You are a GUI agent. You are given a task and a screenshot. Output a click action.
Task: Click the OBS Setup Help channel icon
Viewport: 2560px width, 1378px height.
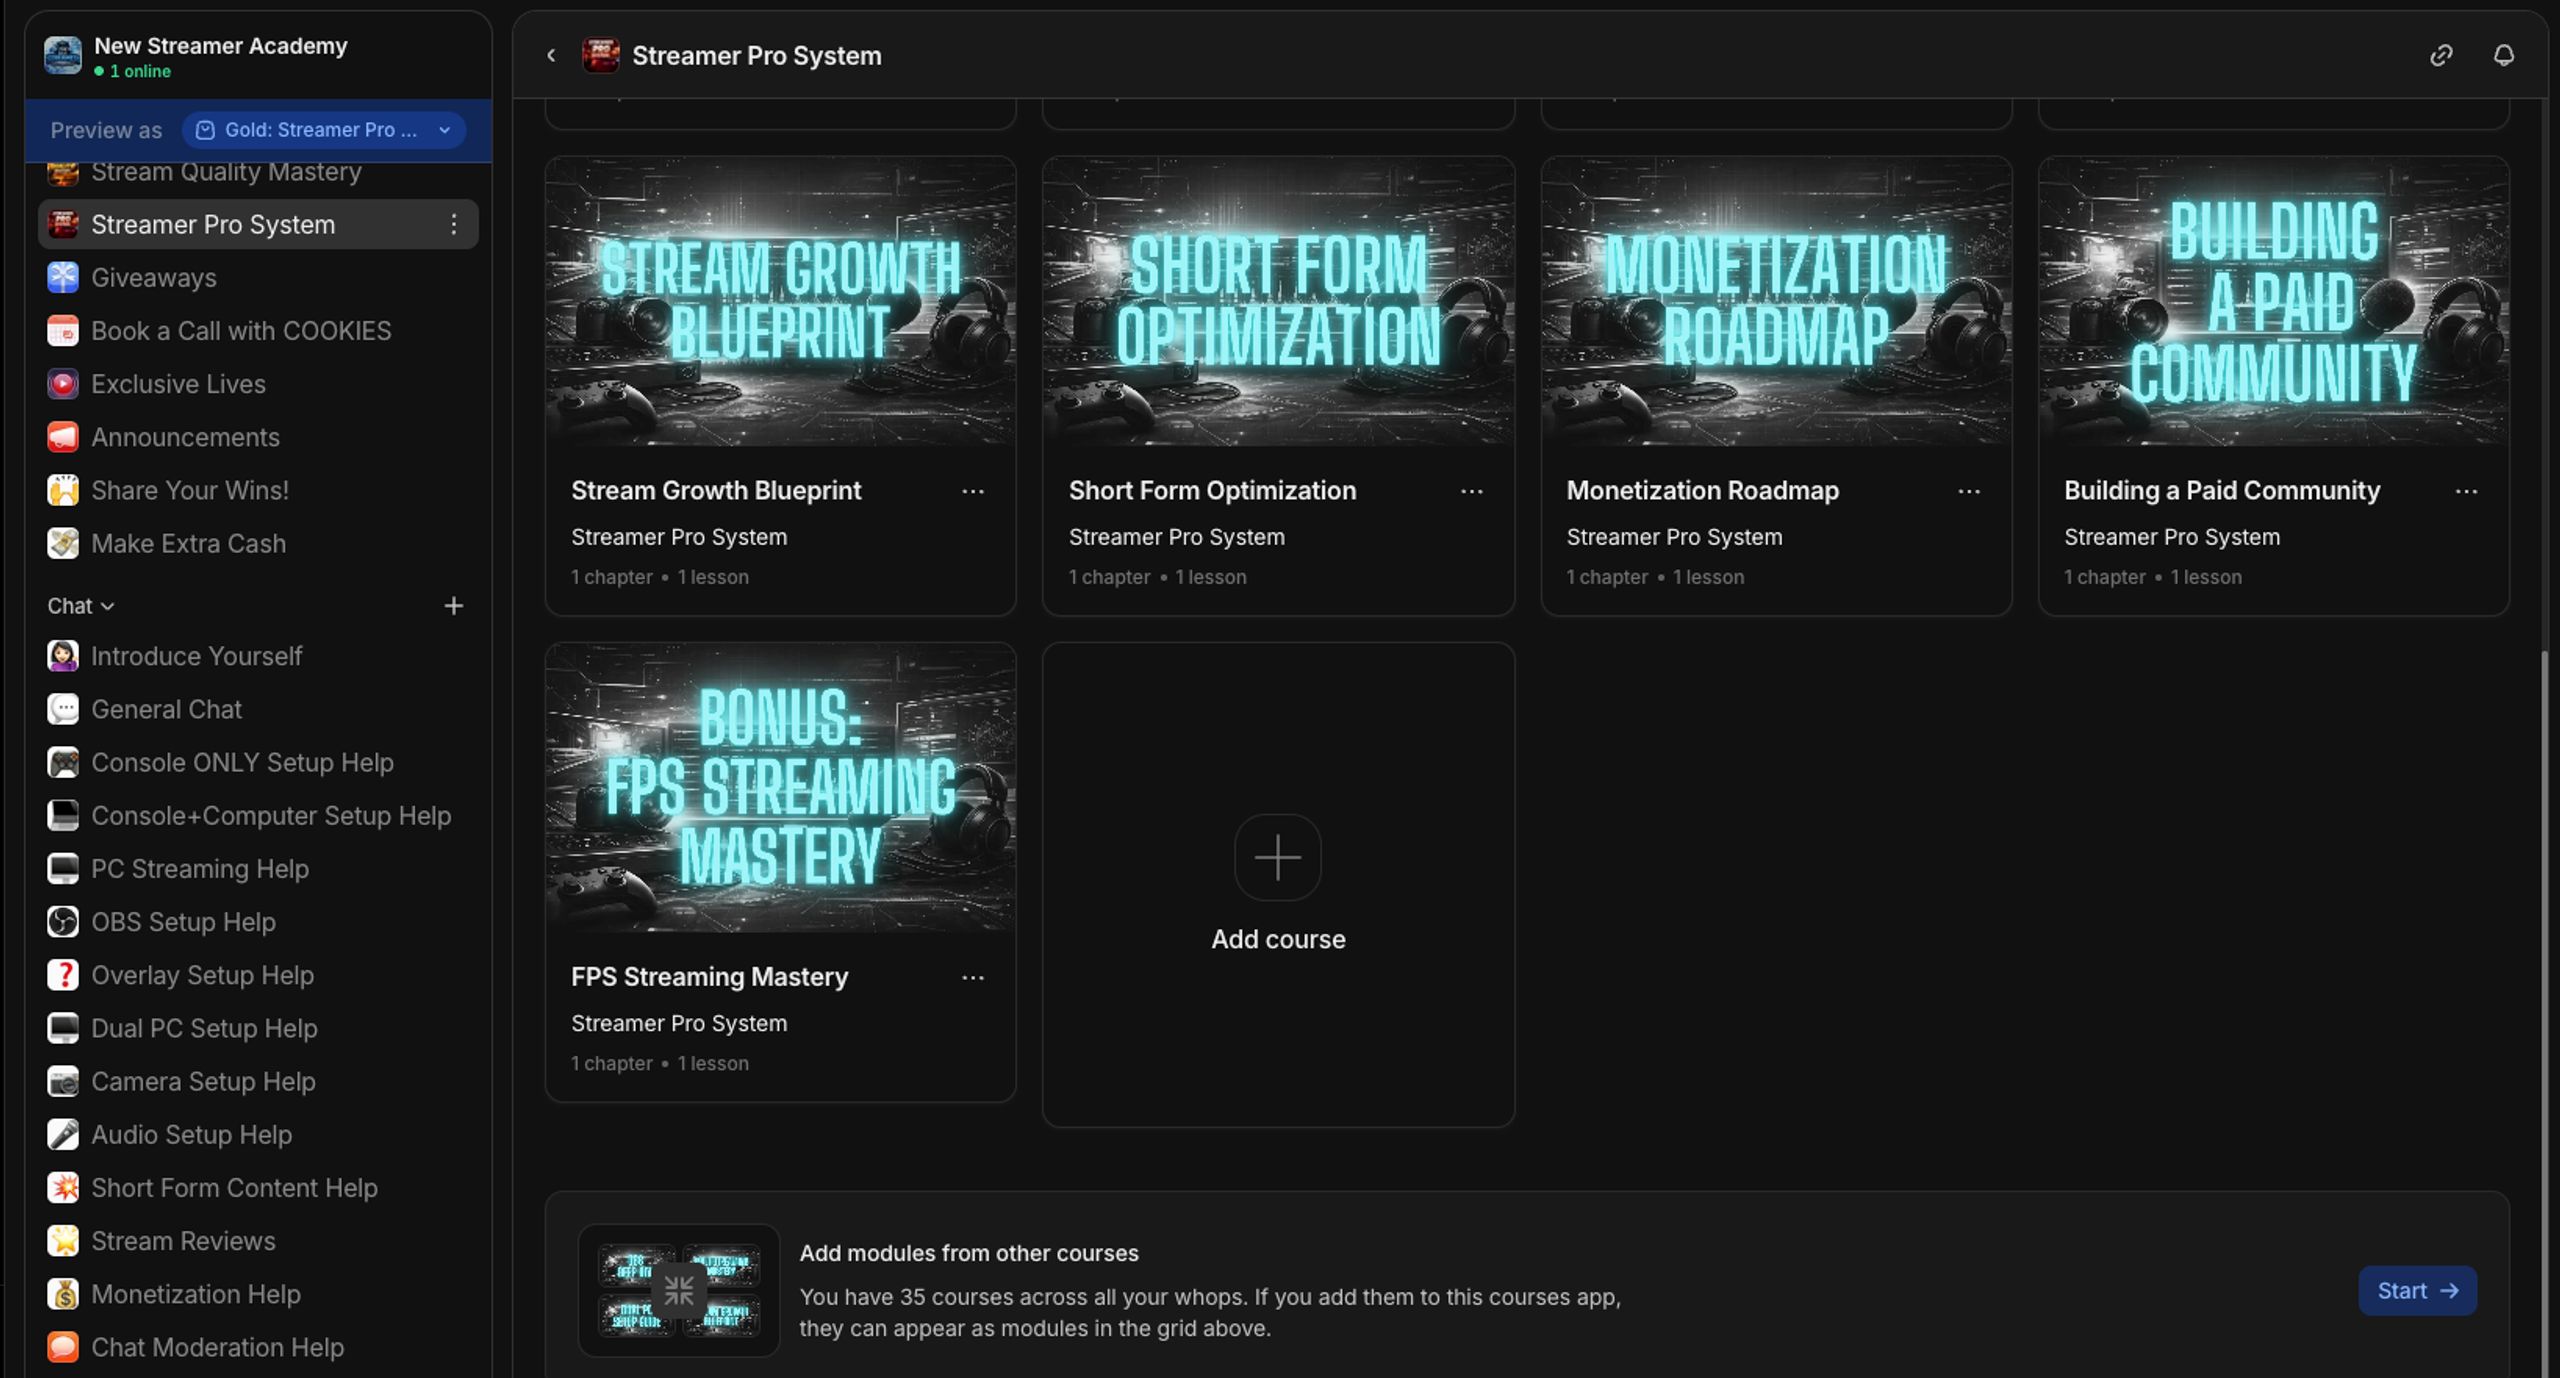click(x=63, y=922)
